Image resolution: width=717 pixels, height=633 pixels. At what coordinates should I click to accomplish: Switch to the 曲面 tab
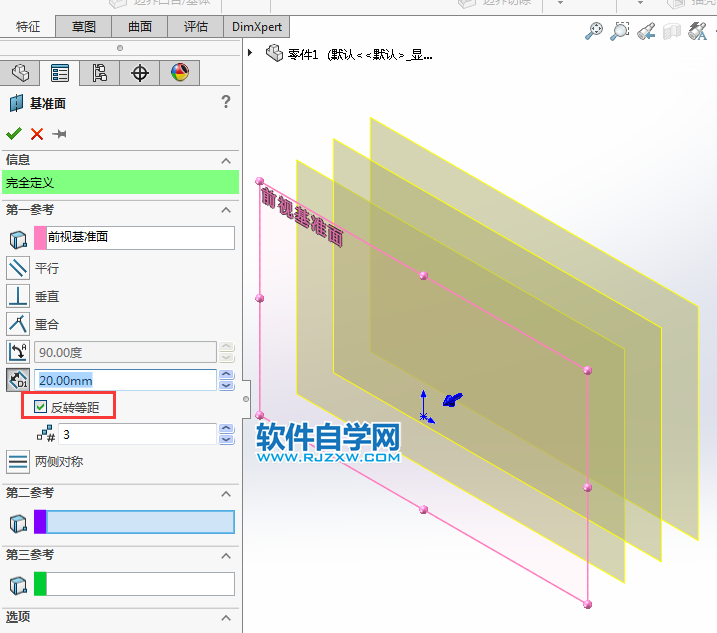coord(139,27)
